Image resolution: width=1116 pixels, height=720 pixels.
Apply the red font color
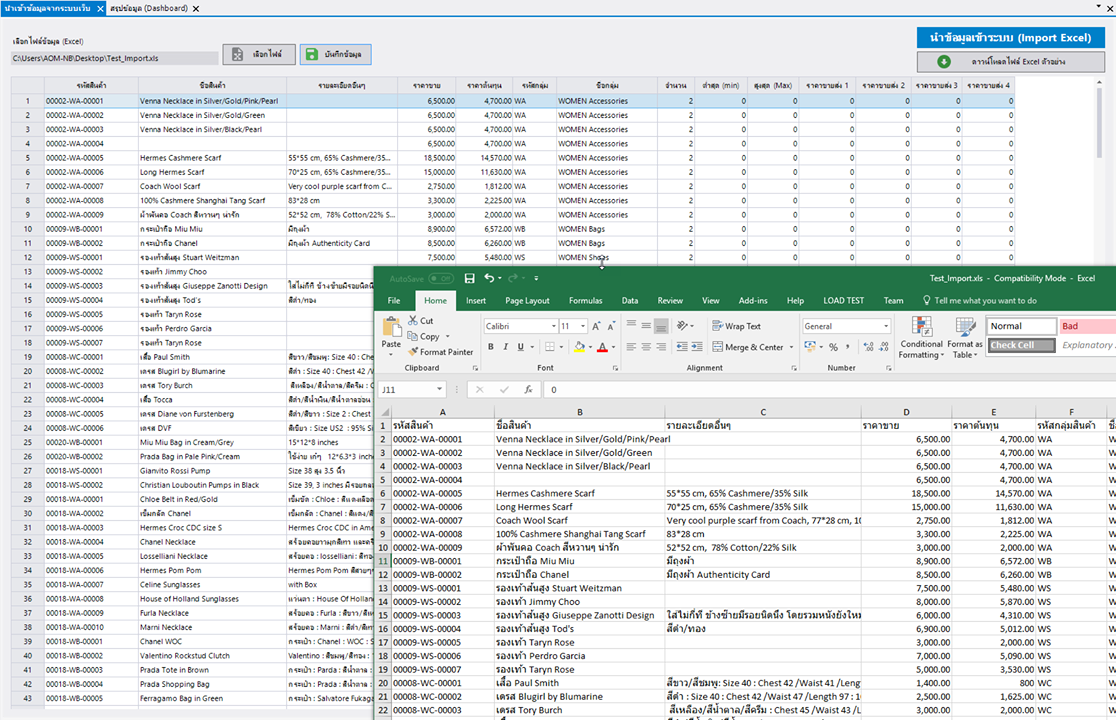coord(602,347)
